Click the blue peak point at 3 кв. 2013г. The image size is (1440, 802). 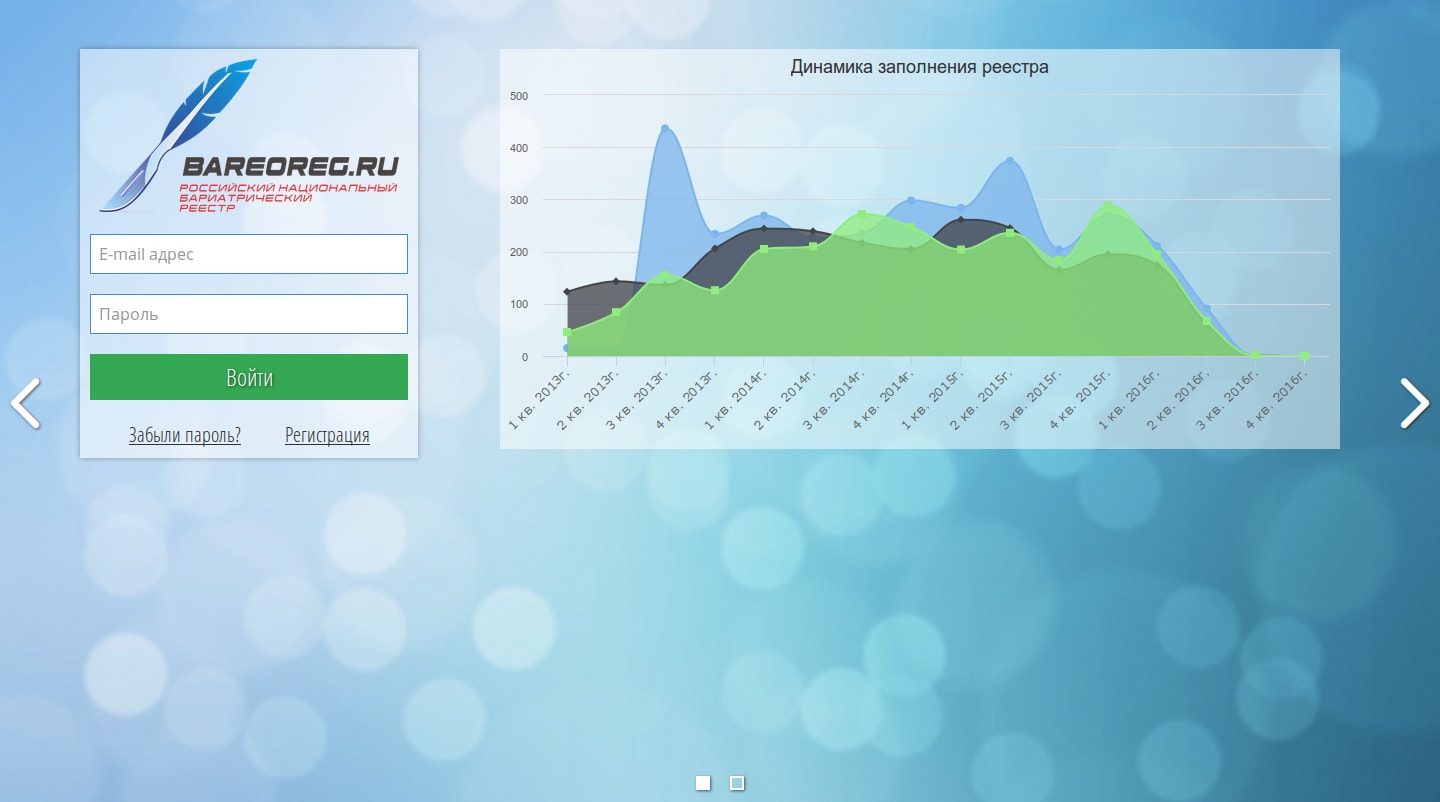coord(665,129)
